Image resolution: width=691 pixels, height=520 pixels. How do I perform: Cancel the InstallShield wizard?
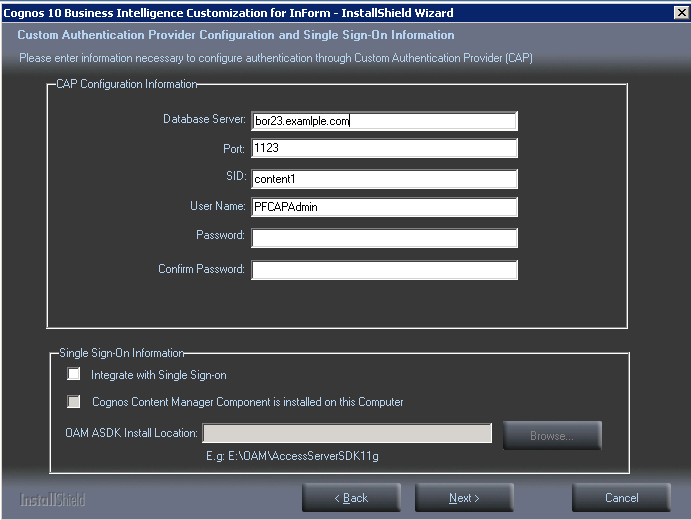coord(621,498)
